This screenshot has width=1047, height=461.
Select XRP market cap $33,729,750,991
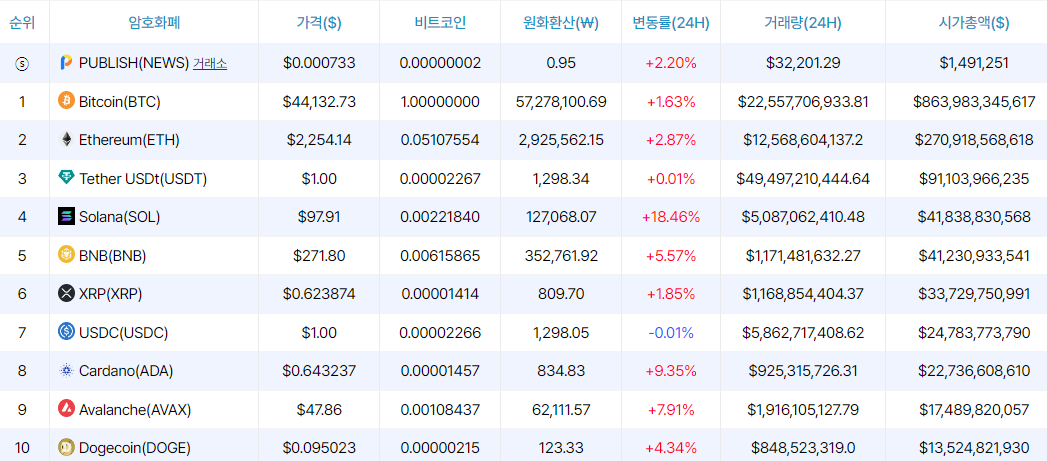(974, 294)
